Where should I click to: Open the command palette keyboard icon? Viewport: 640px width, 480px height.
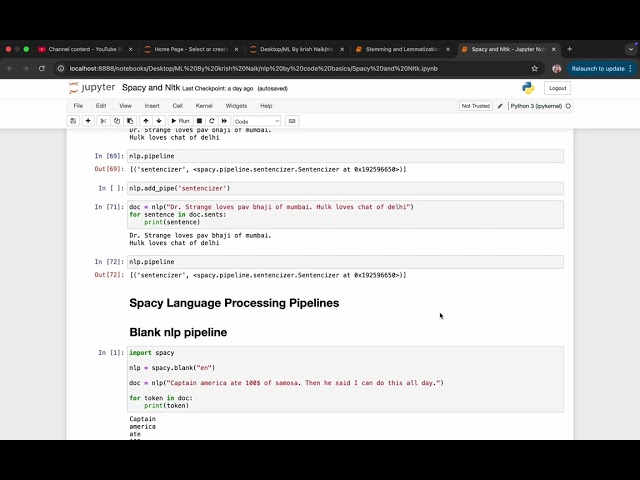click(292, 121)
